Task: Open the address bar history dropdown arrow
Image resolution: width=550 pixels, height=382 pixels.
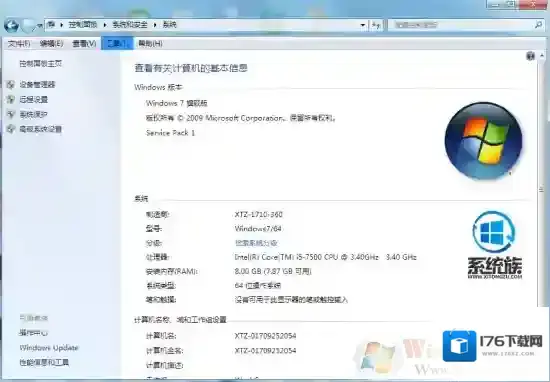Action: click(x=363, y=25)
